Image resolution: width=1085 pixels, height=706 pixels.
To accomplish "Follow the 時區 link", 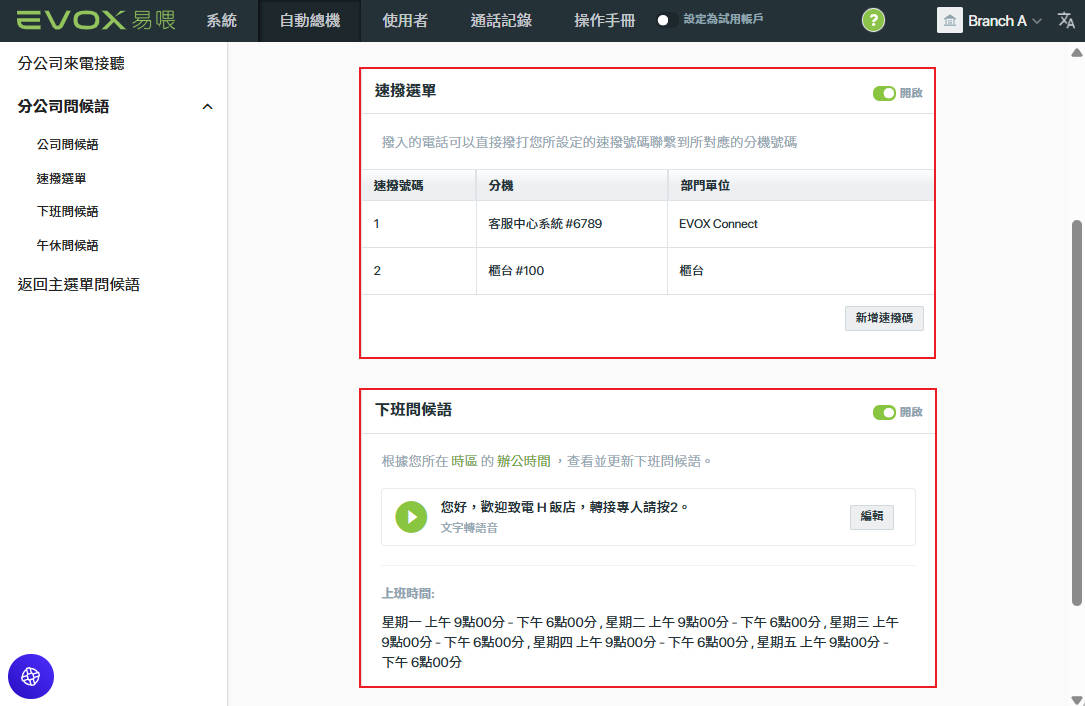I will click(464, 461).
